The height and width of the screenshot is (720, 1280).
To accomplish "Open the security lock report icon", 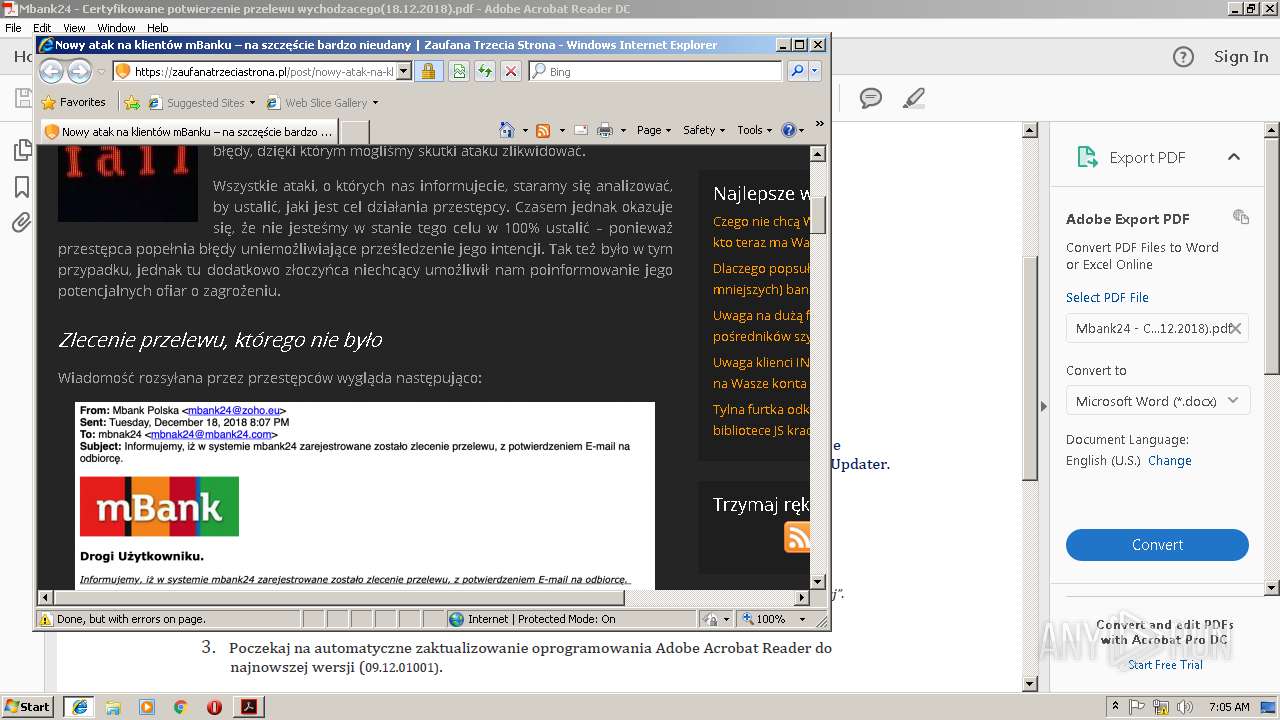I will tap(428, 71).
